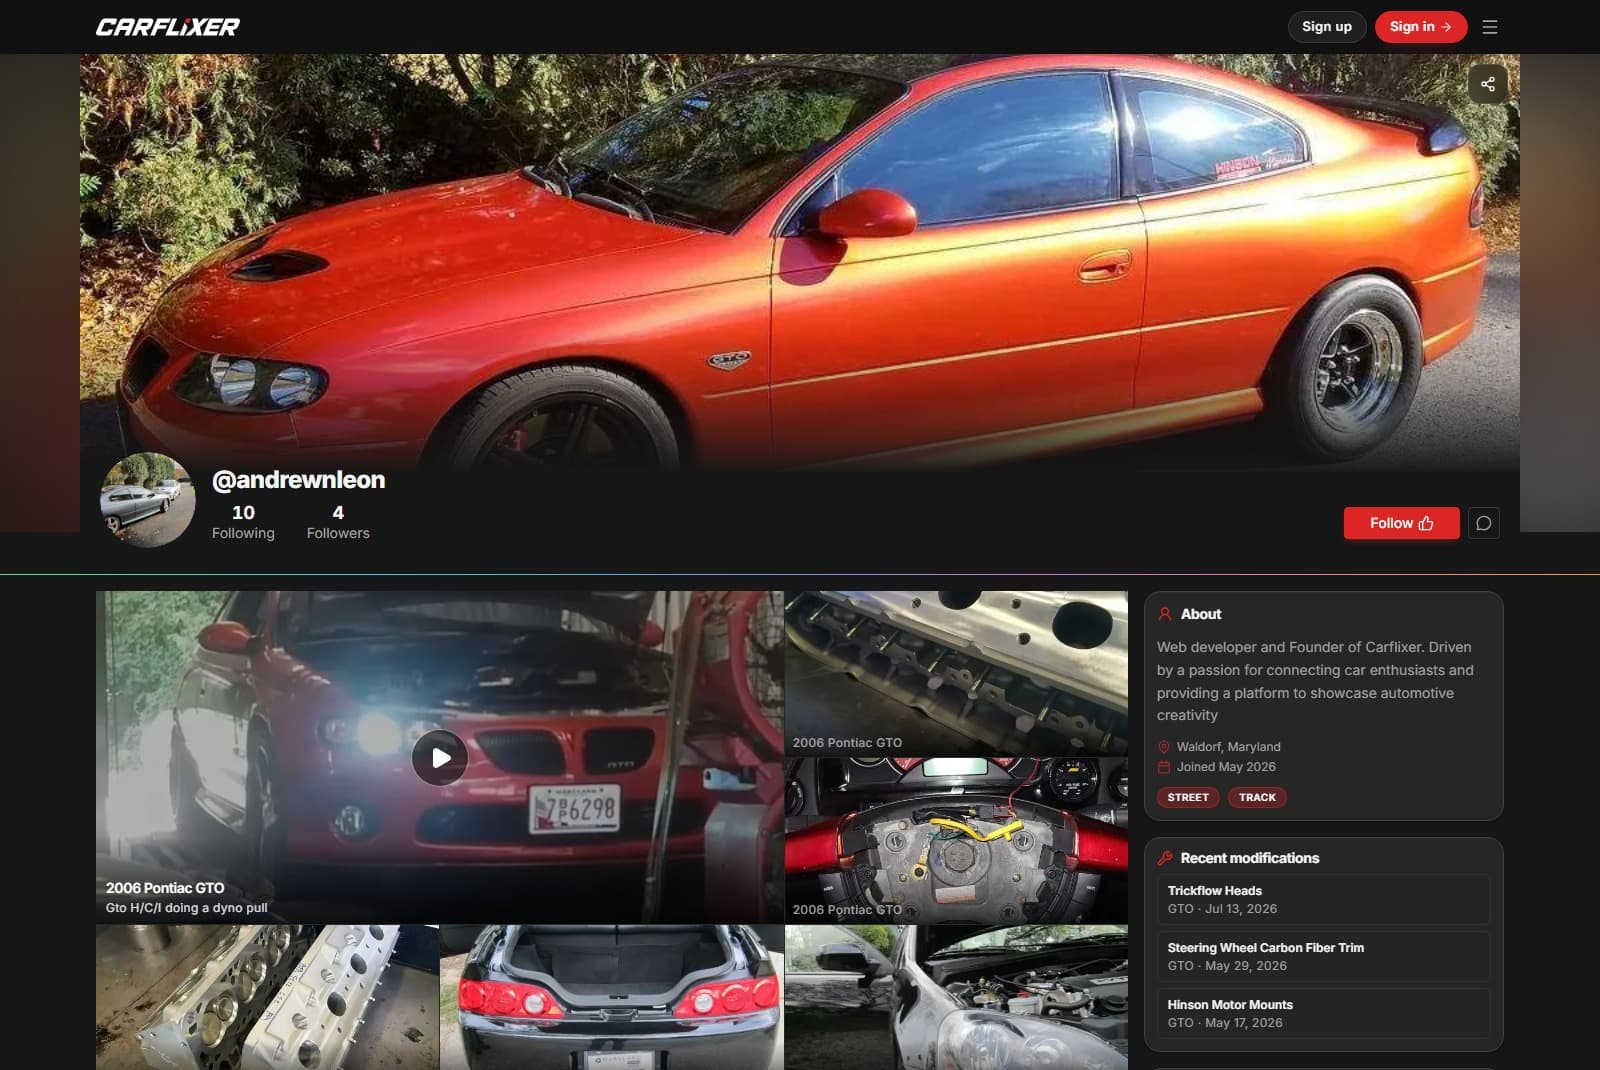Open the 10 Following list
1600x1070 pixels.
[x=243, y=521]
